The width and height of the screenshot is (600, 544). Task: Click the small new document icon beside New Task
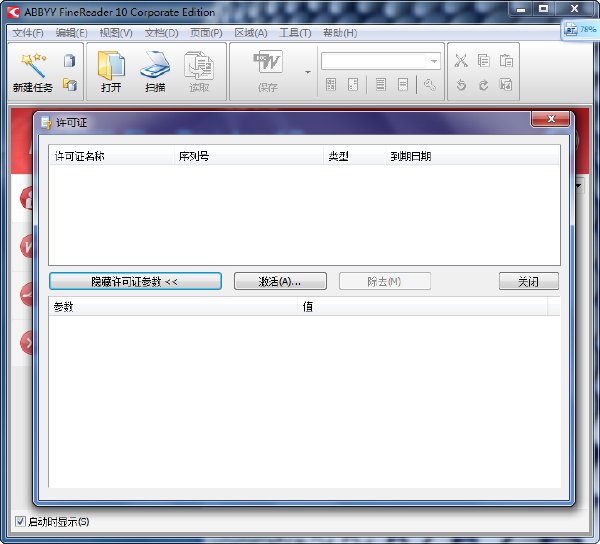(x=70, y=60)
